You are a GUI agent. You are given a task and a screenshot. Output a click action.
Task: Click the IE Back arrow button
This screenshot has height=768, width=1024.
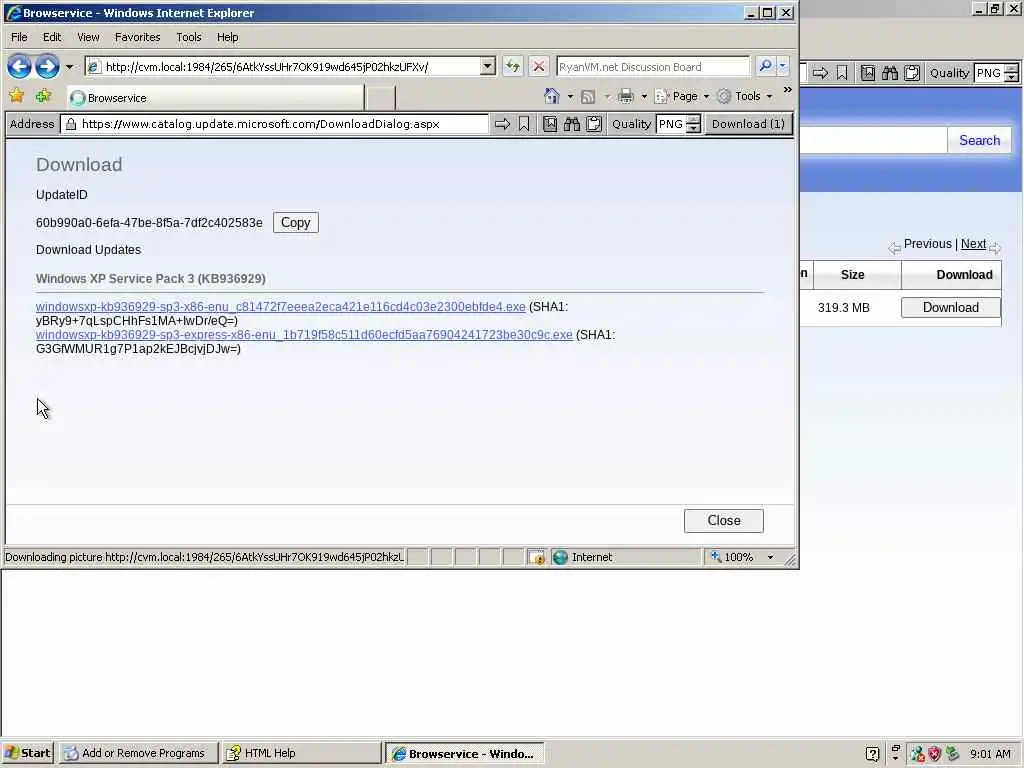tap(20, 67)
